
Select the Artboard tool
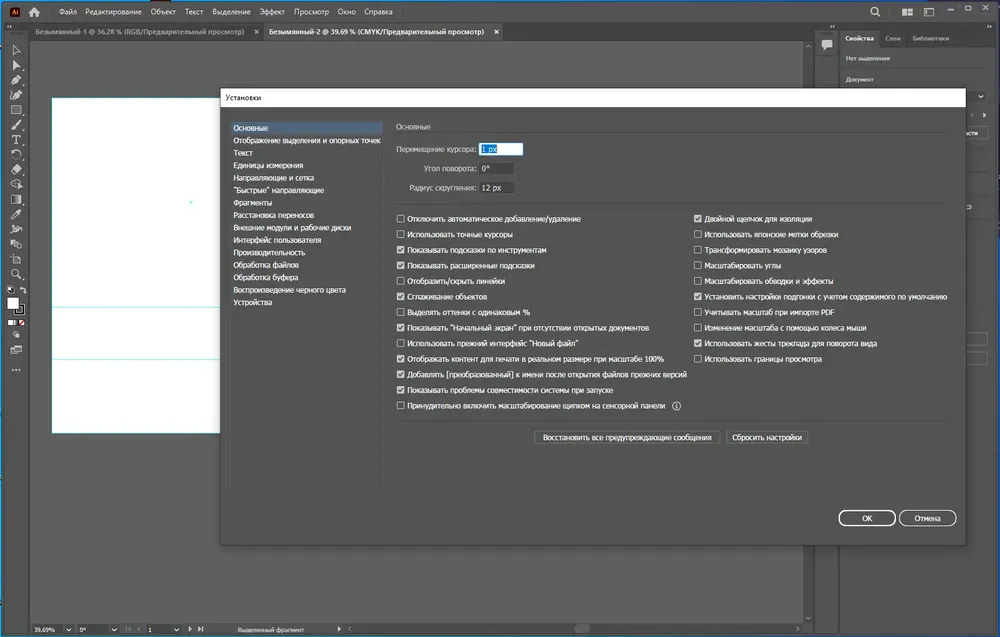tap(17, 259)
